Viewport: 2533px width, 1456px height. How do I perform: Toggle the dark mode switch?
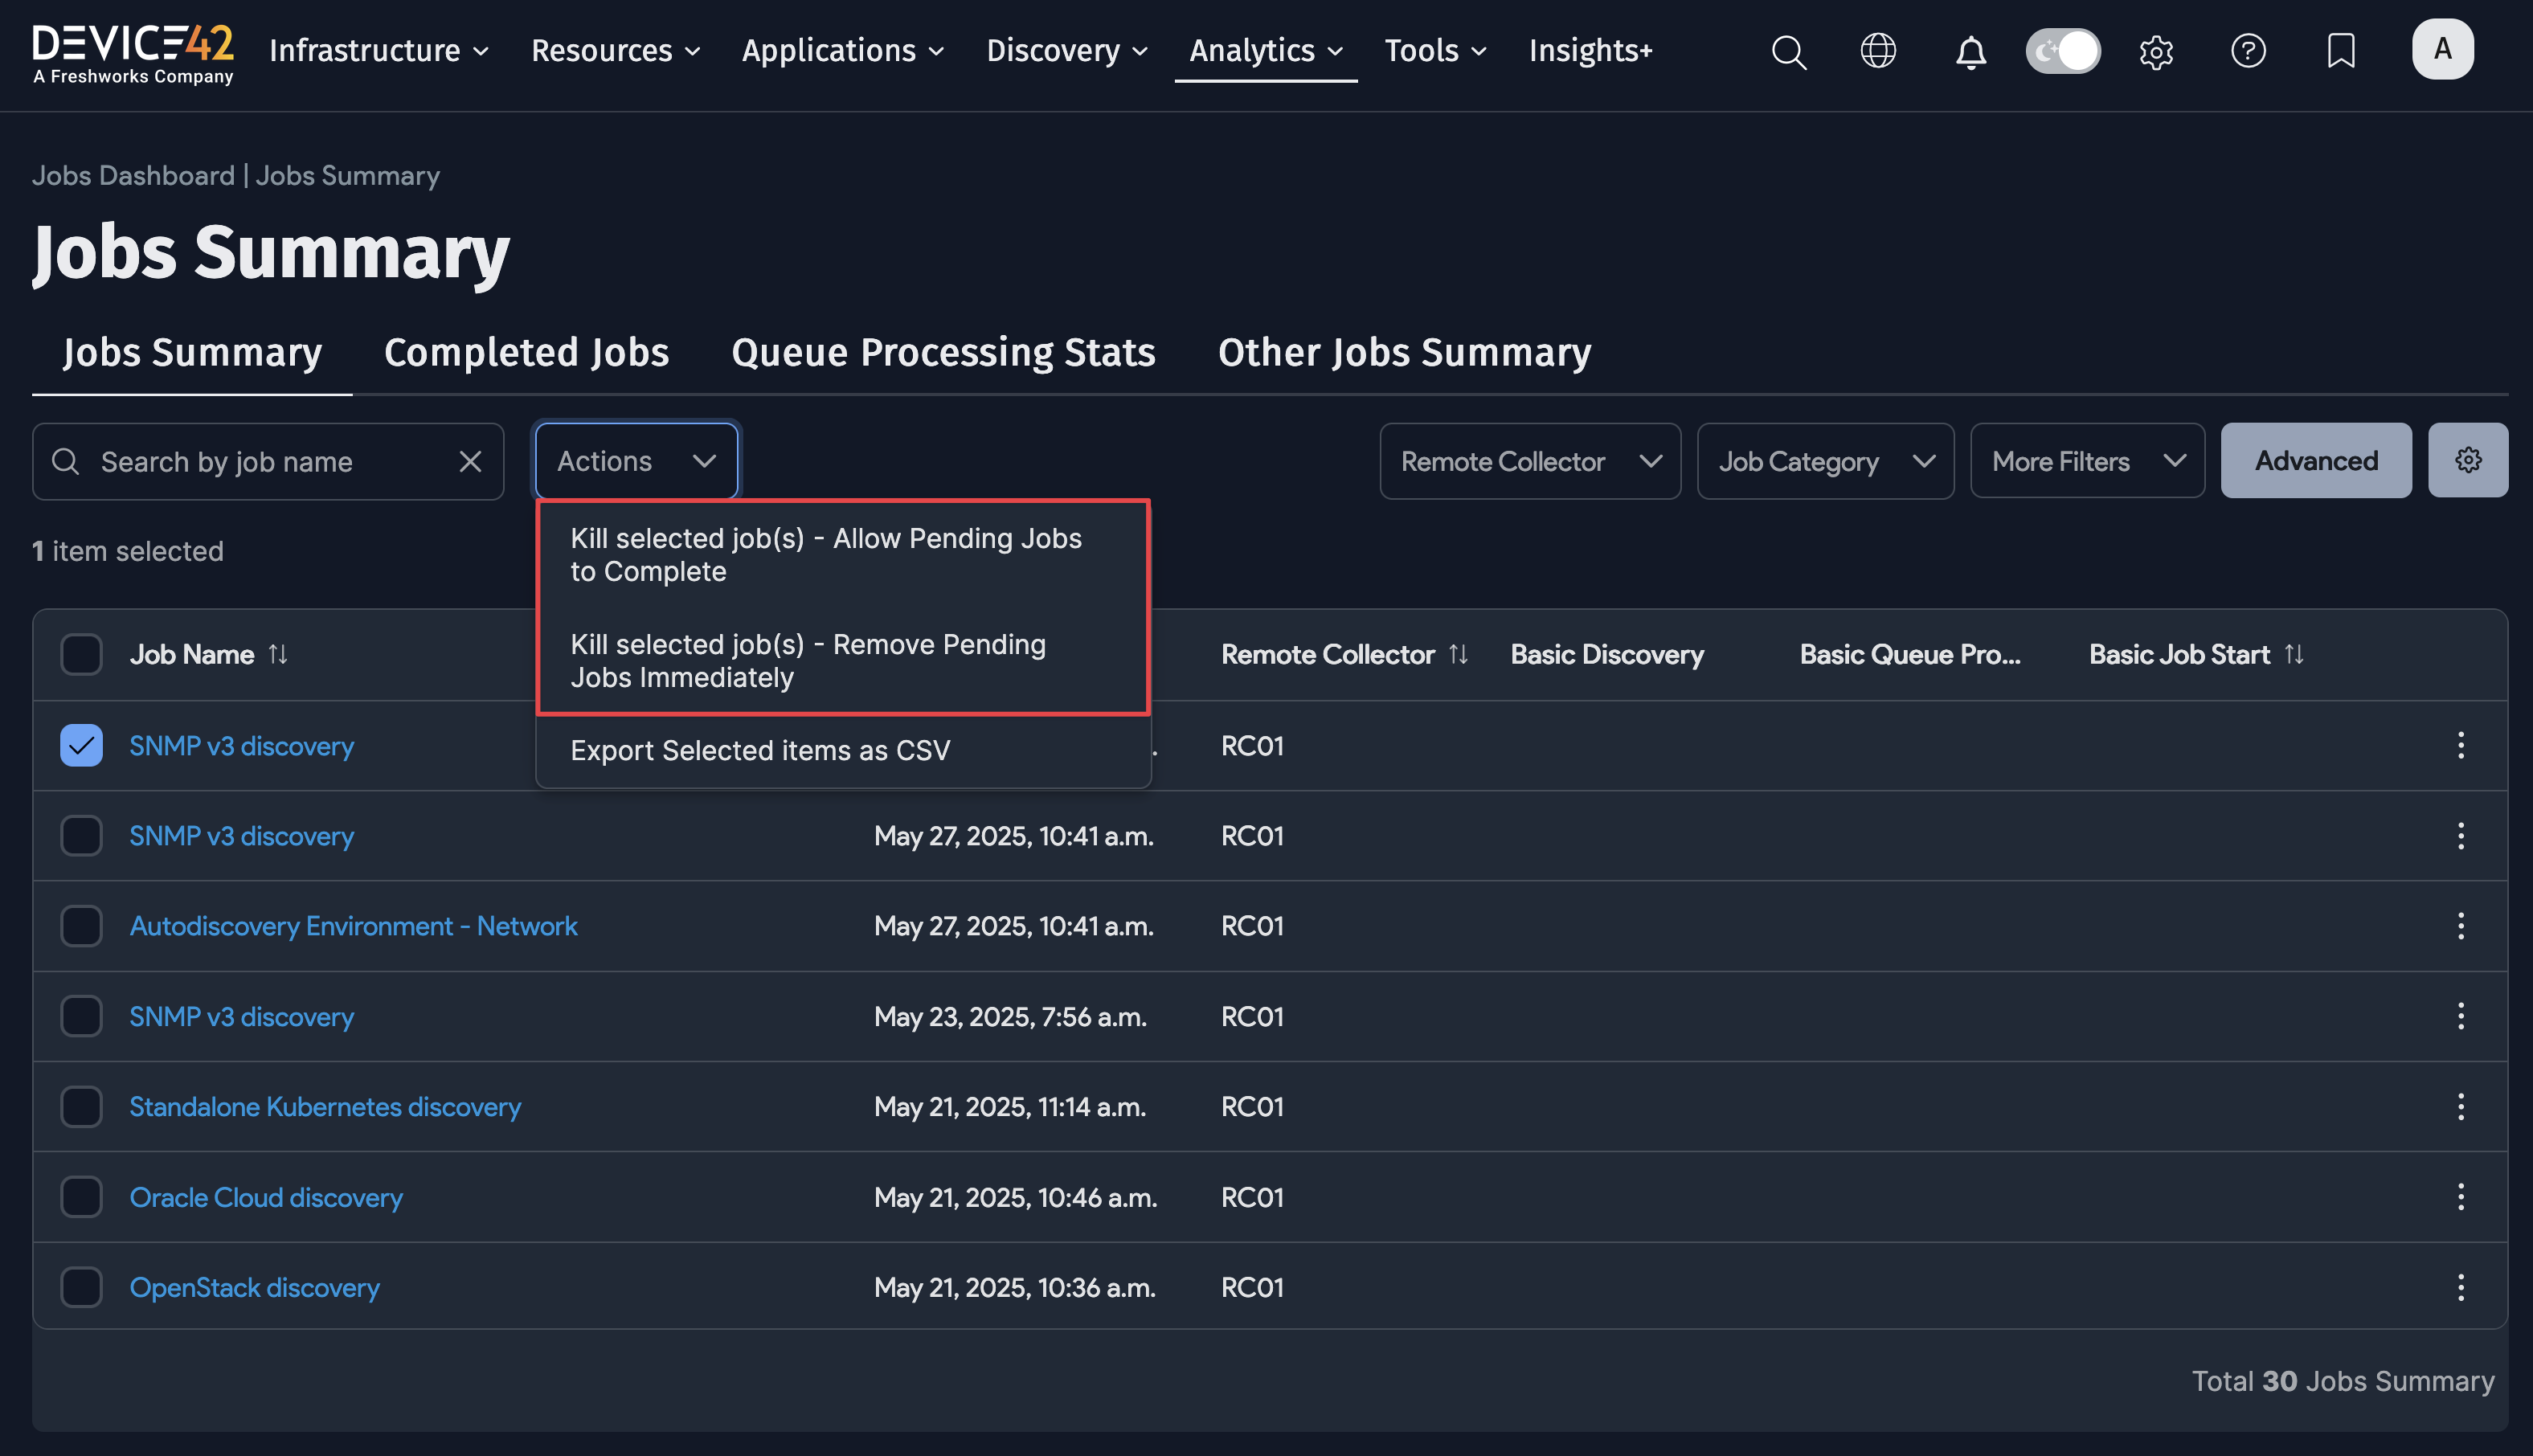pos(2063,50)
